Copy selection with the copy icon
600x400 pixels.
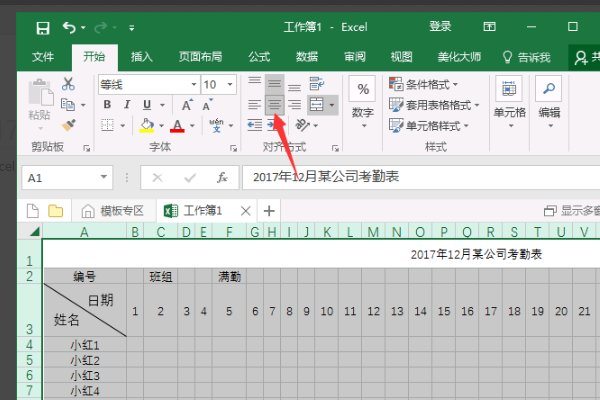pos(68,104)
